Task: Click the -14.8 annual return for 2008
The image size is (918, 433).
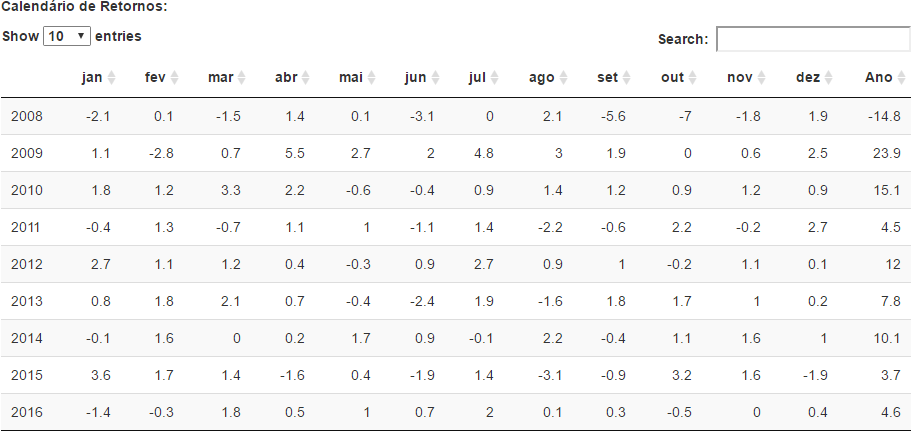Action: pyautogui.click(x=885, y=116)
